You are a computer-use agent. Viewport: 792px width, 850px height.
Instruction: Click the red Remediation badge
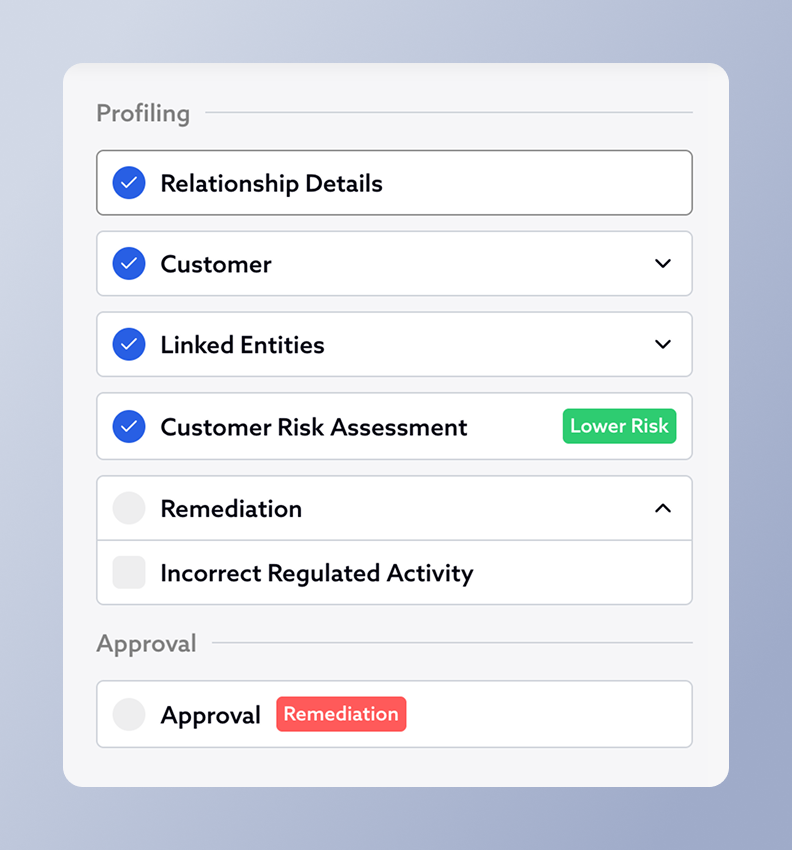pyautogui.click(x=341, y=714)
